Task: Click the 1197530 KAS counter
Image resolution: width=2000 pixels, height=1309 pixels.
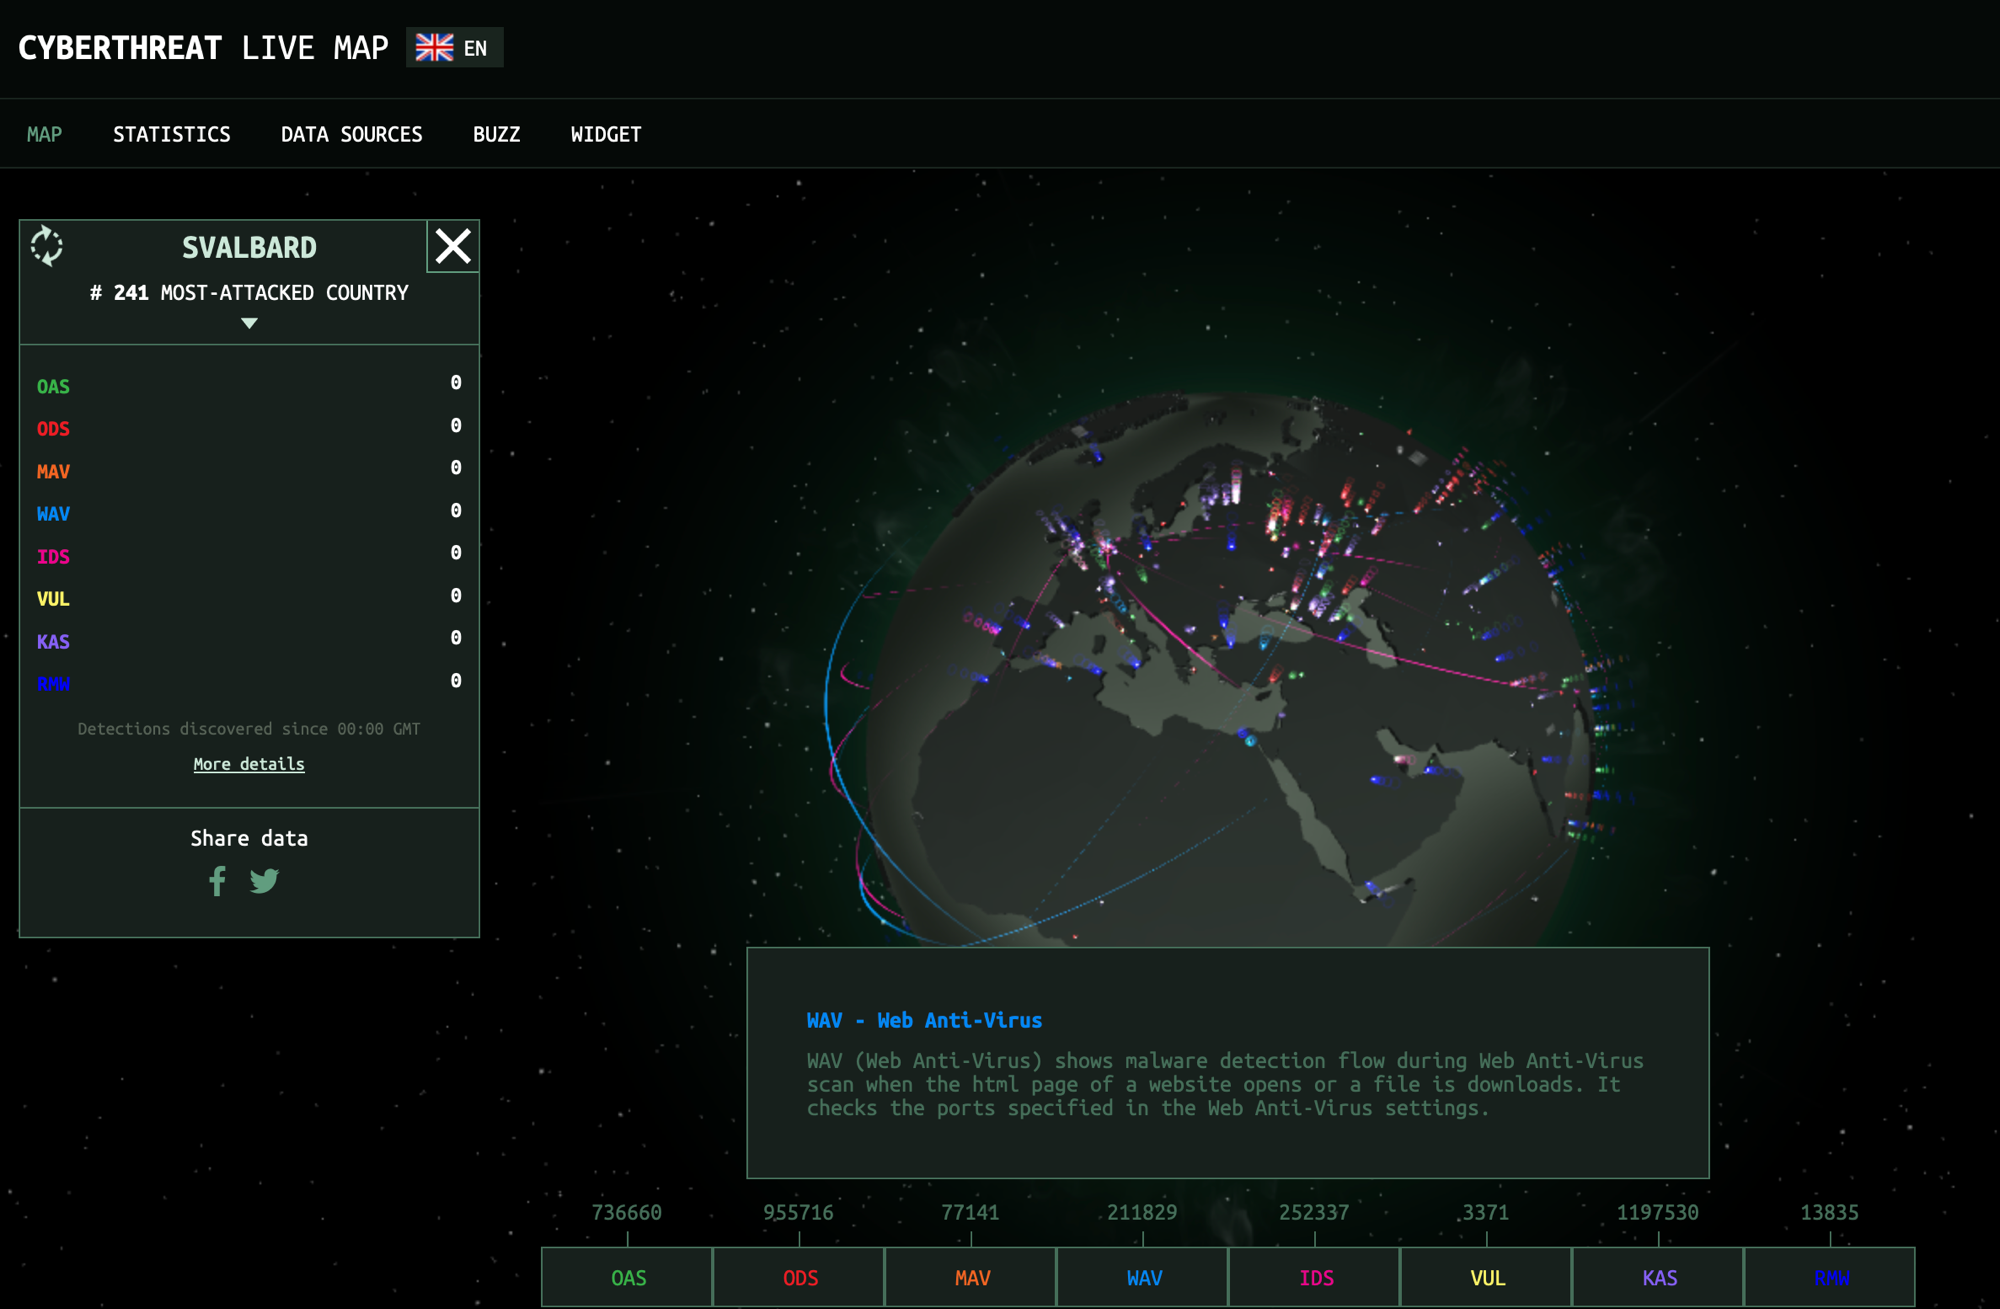Action: click(1657, 1212)
